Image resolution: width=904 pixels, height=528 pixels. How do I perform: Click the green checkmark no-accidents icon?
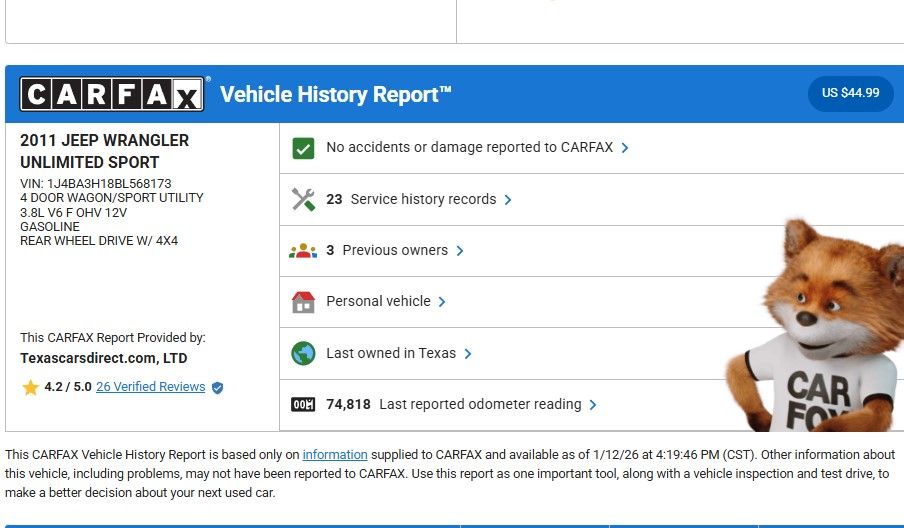(303, 148)
